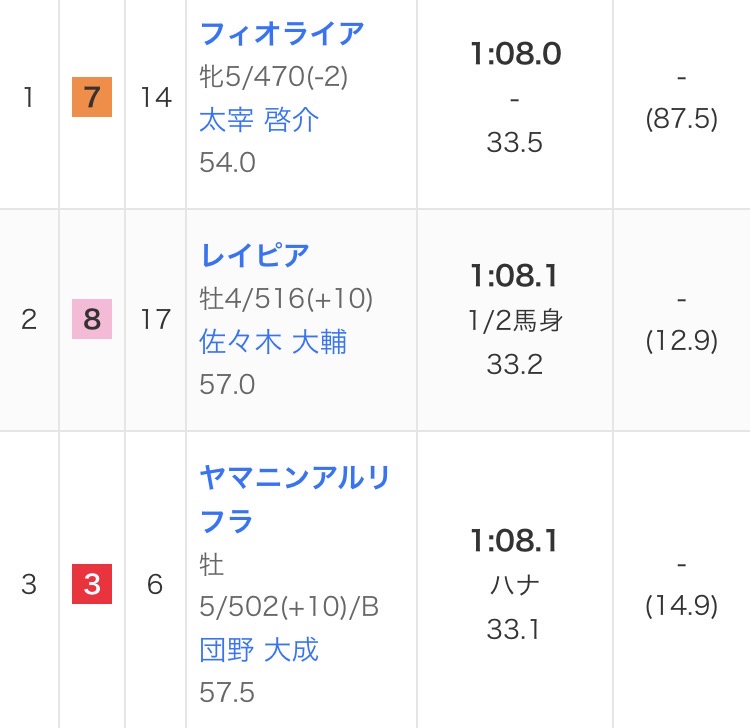This screenshot has height=728, width=750.
Task: Open jockey profile 団野 大成
Action: click(259, 650)
